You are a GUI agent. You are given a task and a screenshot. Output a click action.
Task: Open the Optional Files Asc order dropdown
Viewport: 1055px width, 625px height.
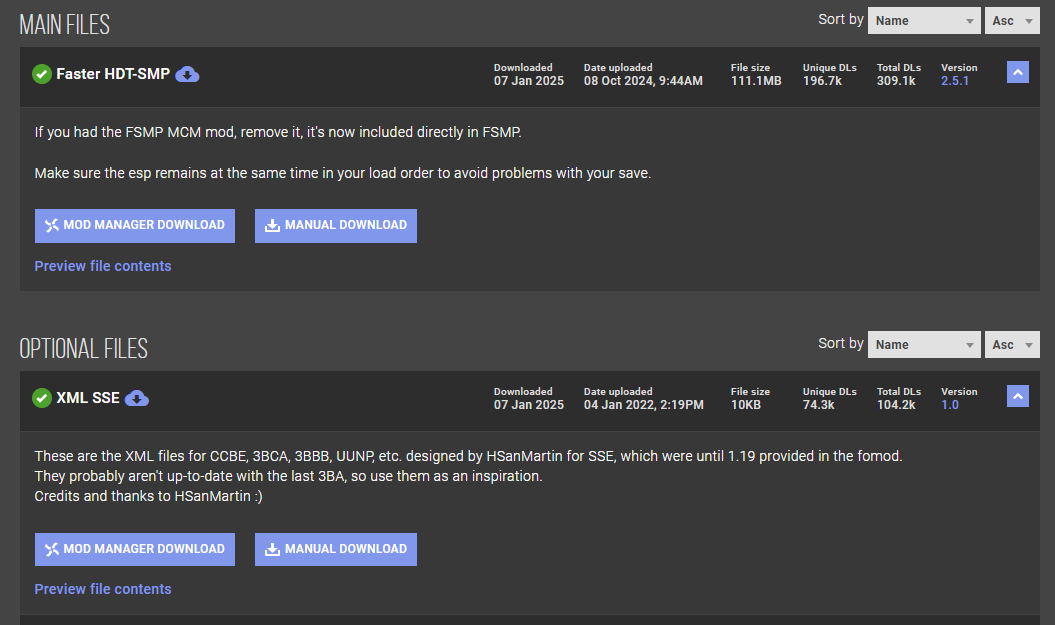(1012, 344)
